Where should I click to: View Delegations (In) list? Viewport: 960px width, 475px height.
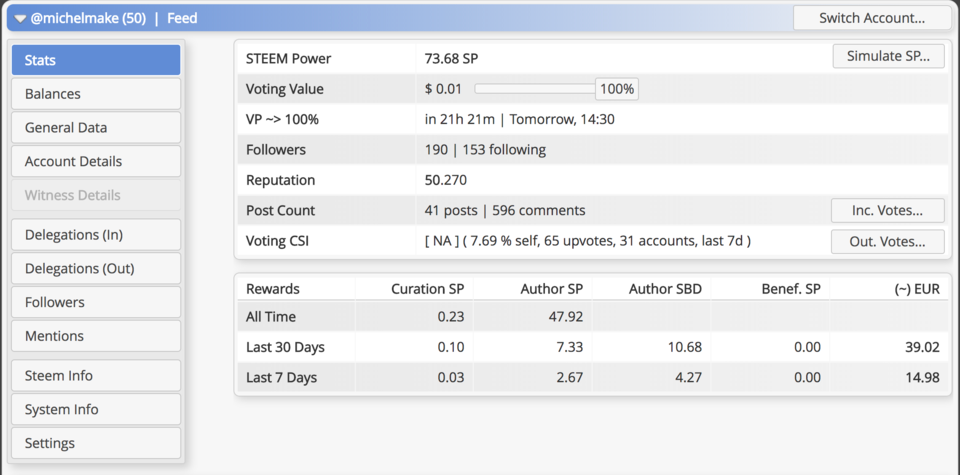coord(96,234)
